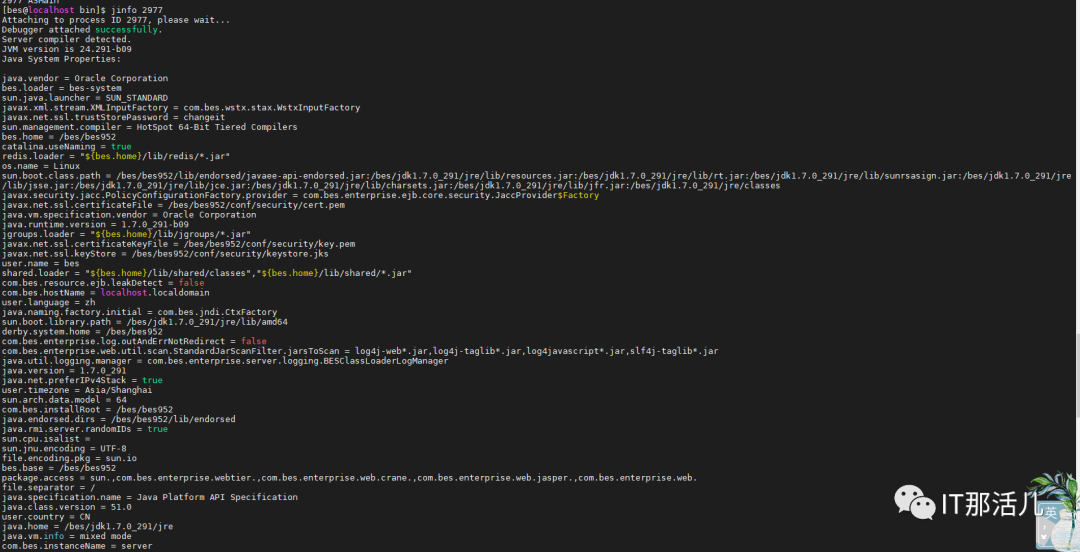Click the os.name = Linux line
1080x552 pixels.
[x=41, y=166]
